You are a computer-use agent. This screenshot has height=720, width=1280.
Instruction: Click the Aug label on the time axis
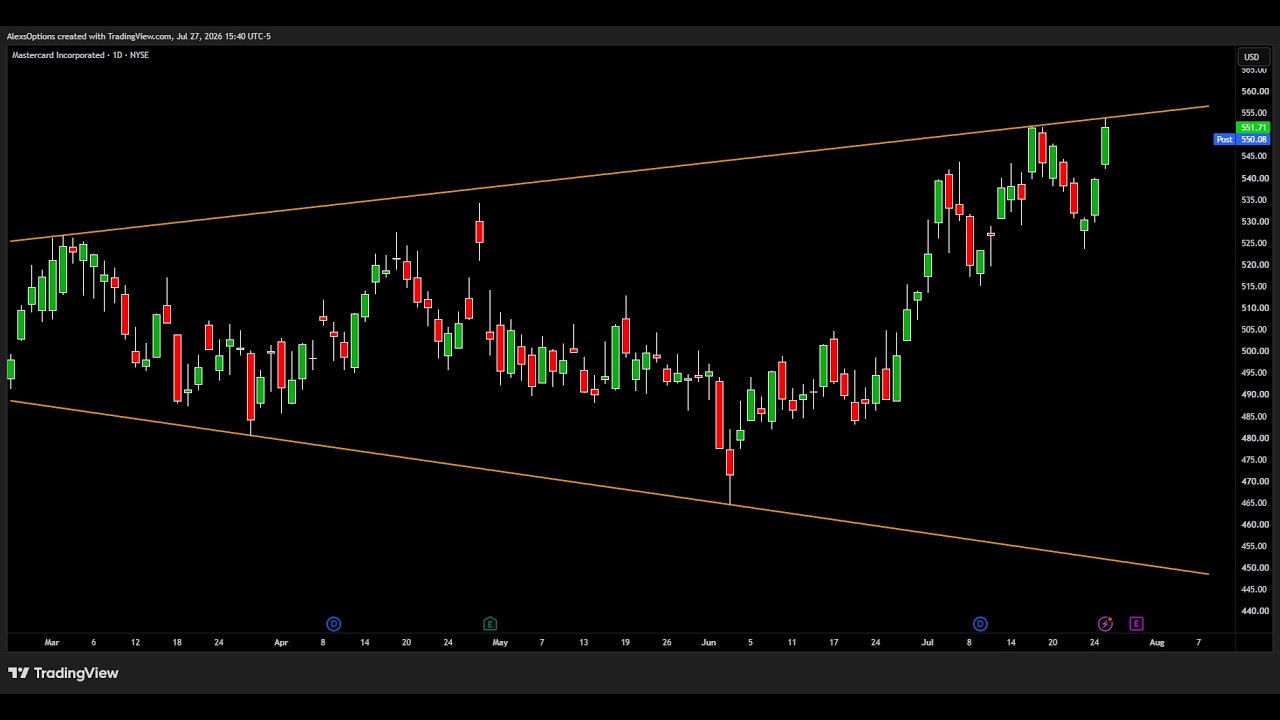tap(1157, 643)
